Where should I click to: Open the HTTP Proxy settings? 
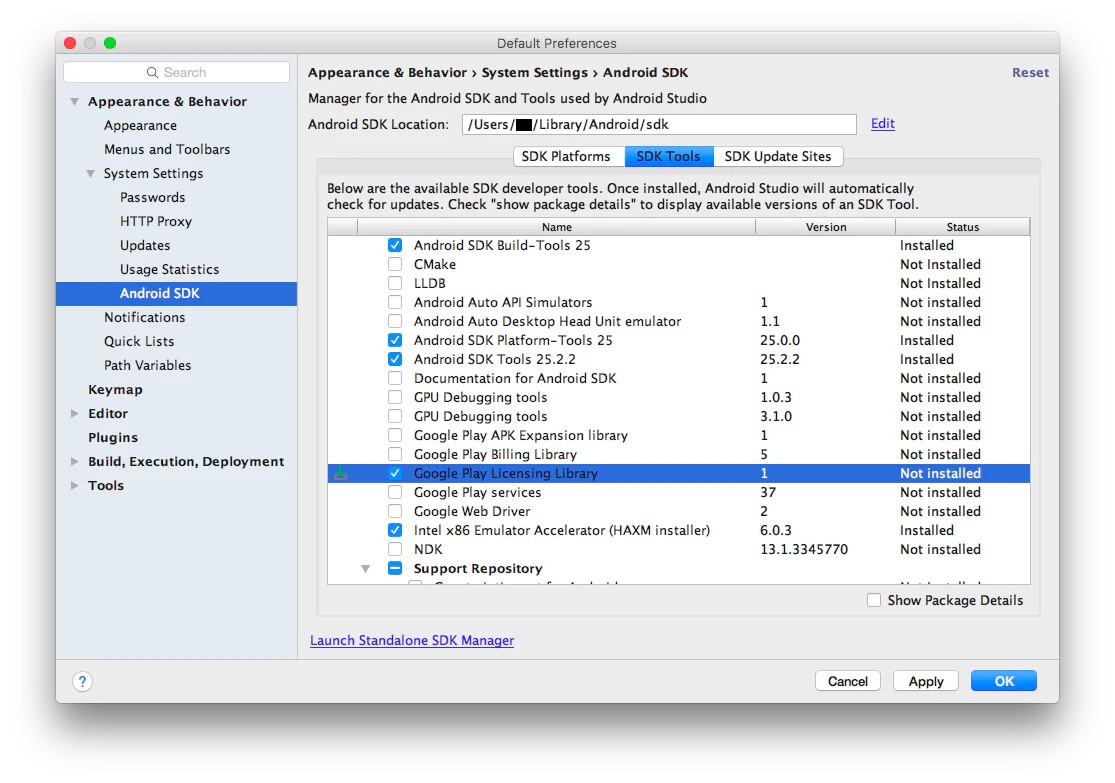tap(156, 221)
